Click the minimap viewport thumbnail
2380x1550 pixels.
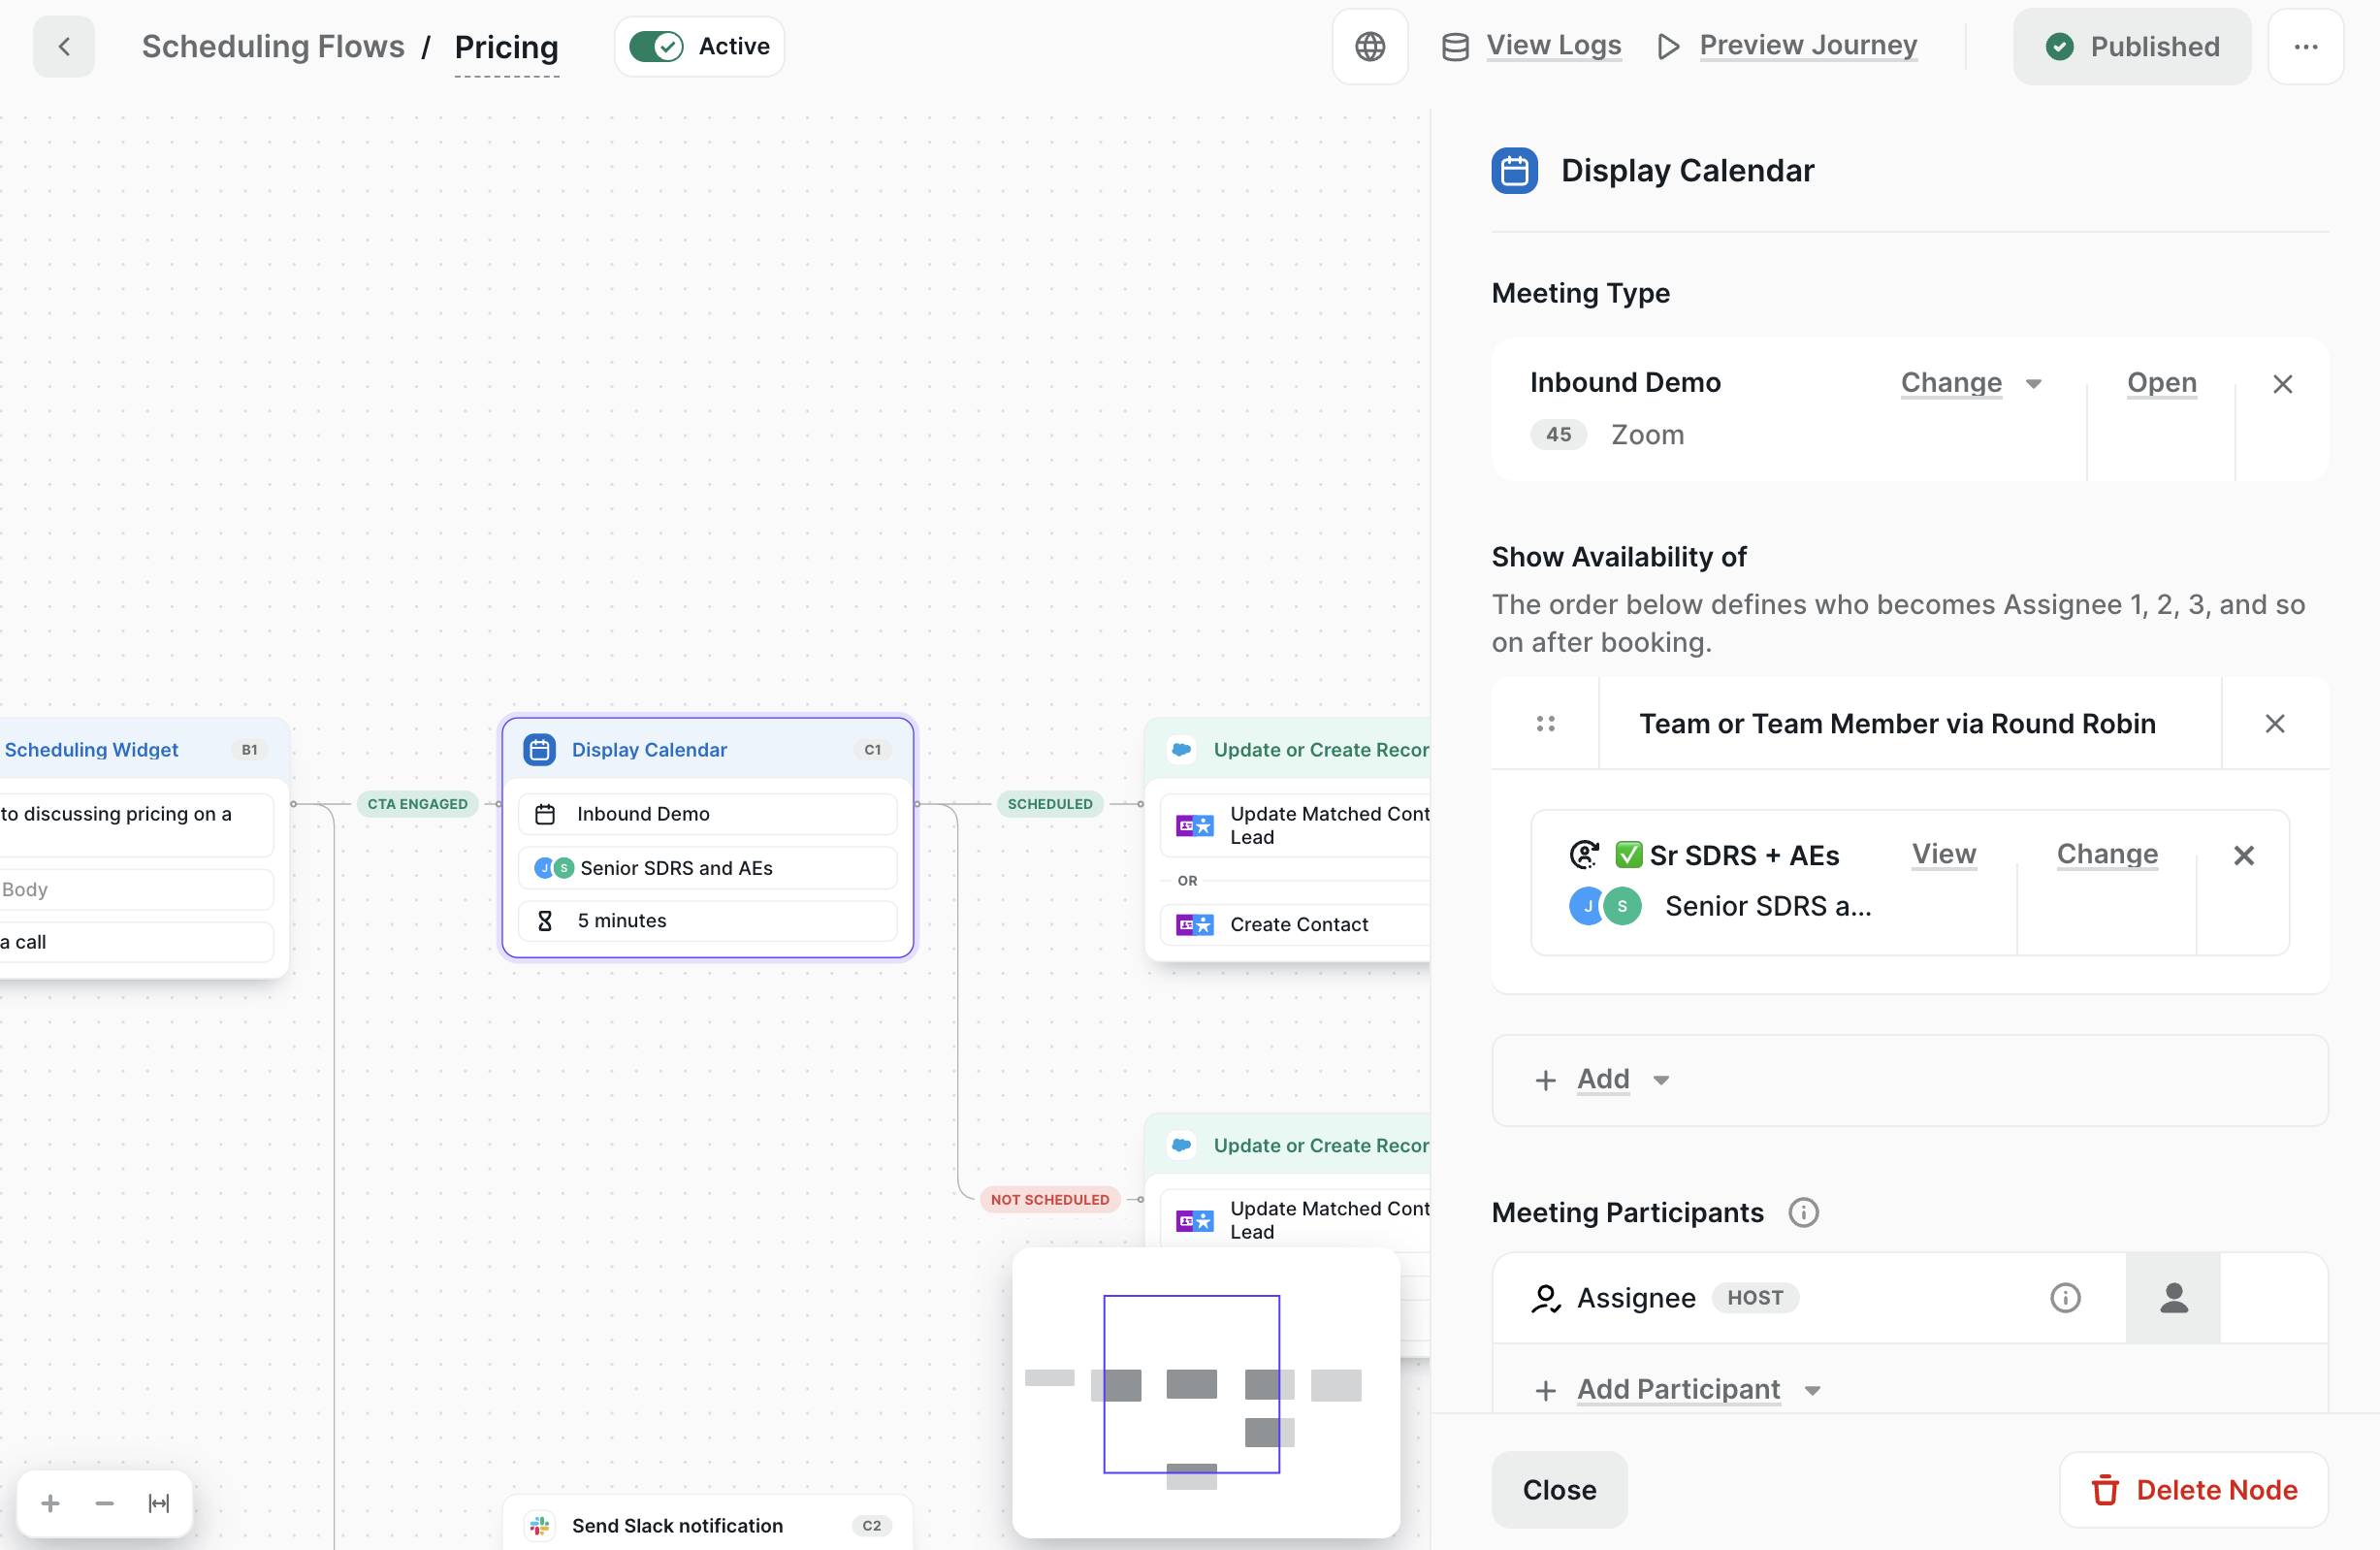[1191, 1386]
